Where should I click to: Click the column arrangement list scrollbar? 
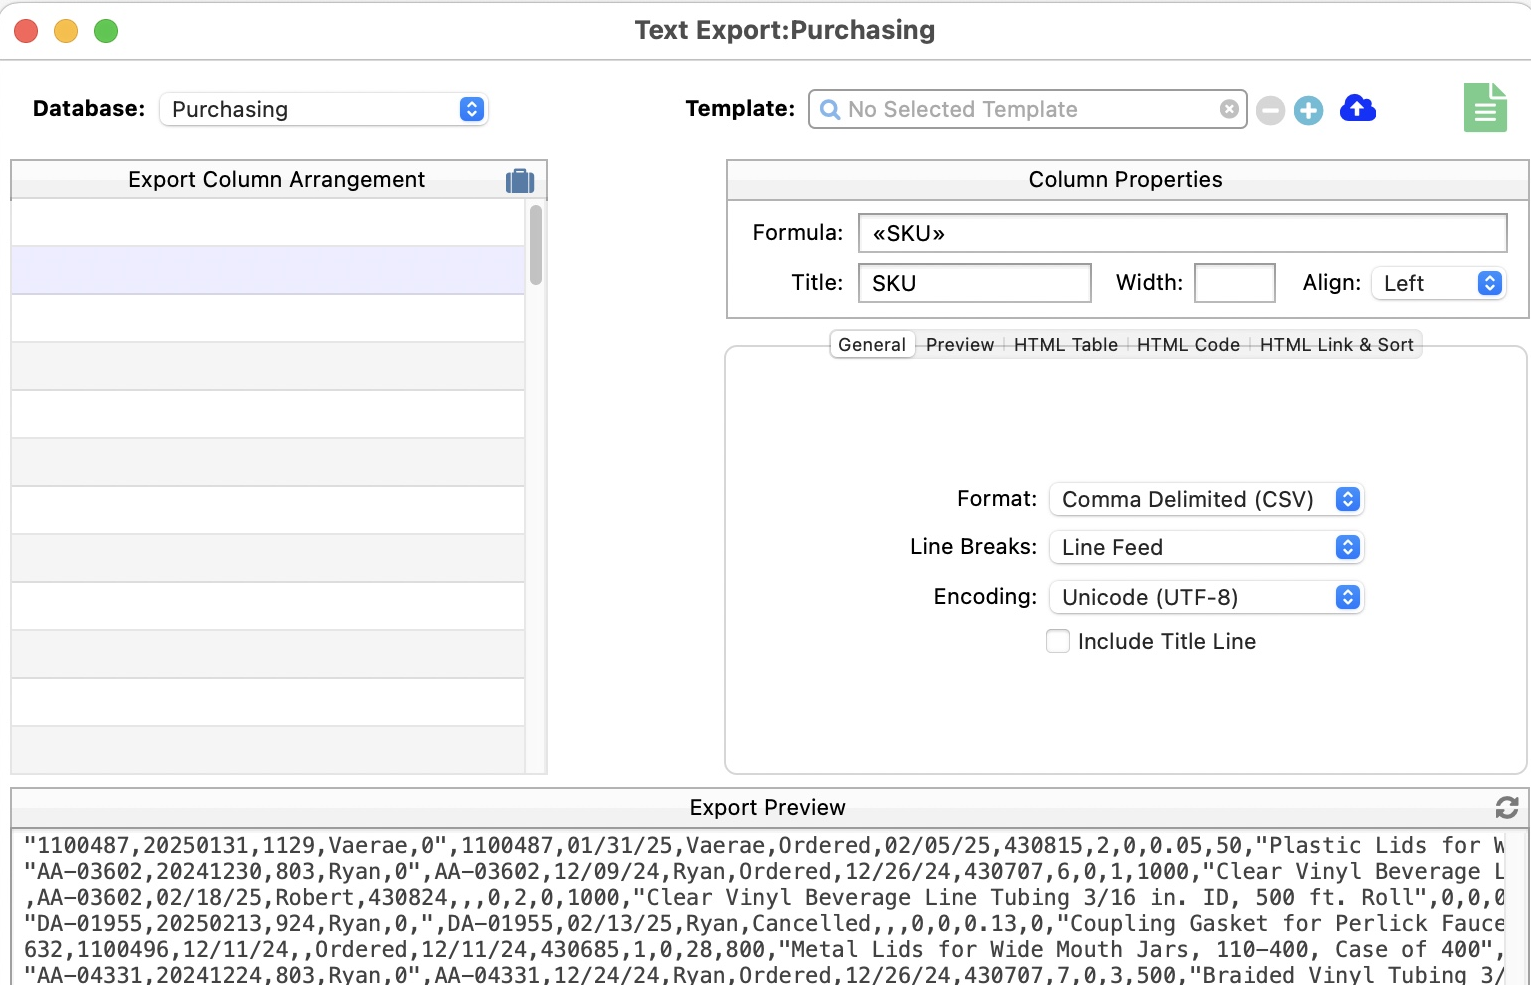pyautogui.click(x=536, y=245)
